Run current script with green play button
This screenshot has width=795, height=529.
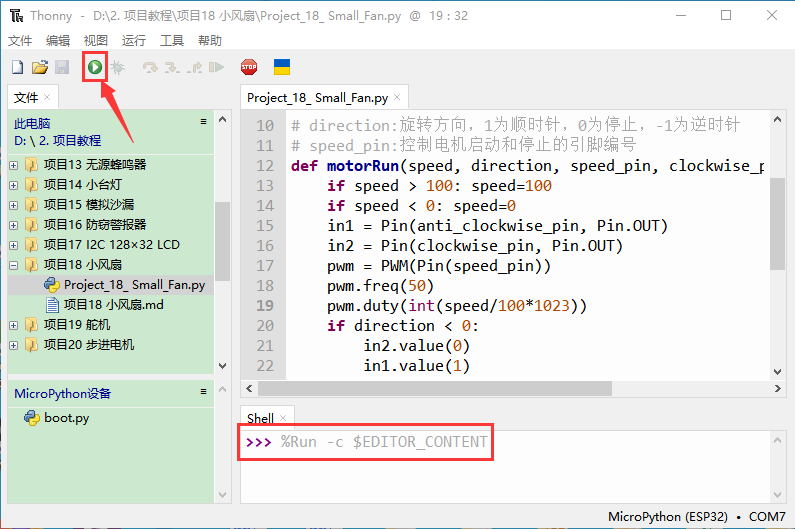point(94,67)
